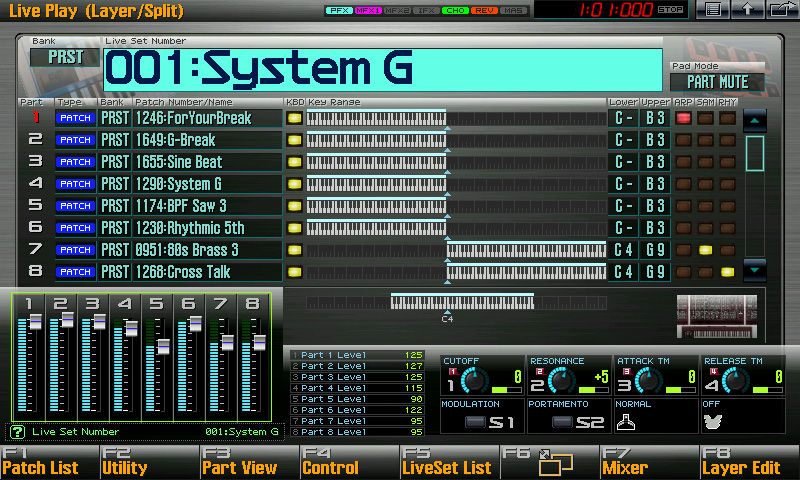800x480 pixels.
Task: Open F4 Control
Action: 349,462
